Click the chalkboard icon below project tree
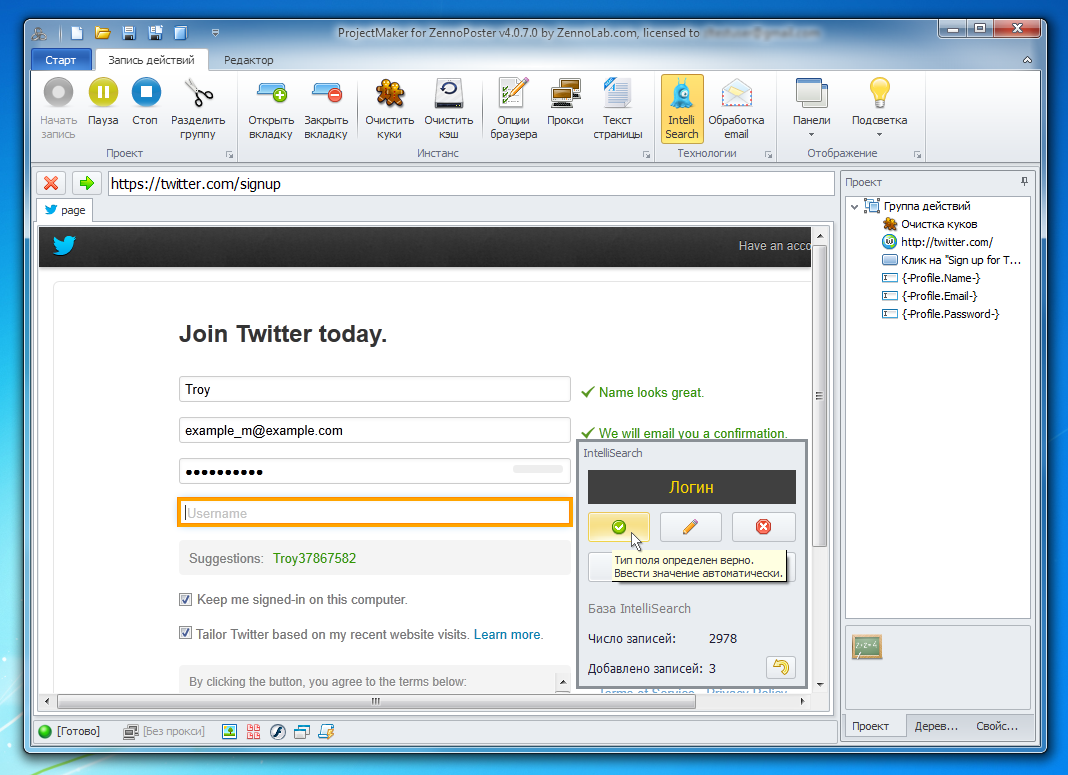Screen dimensions: 1068x775 click(x=866, y=647)
